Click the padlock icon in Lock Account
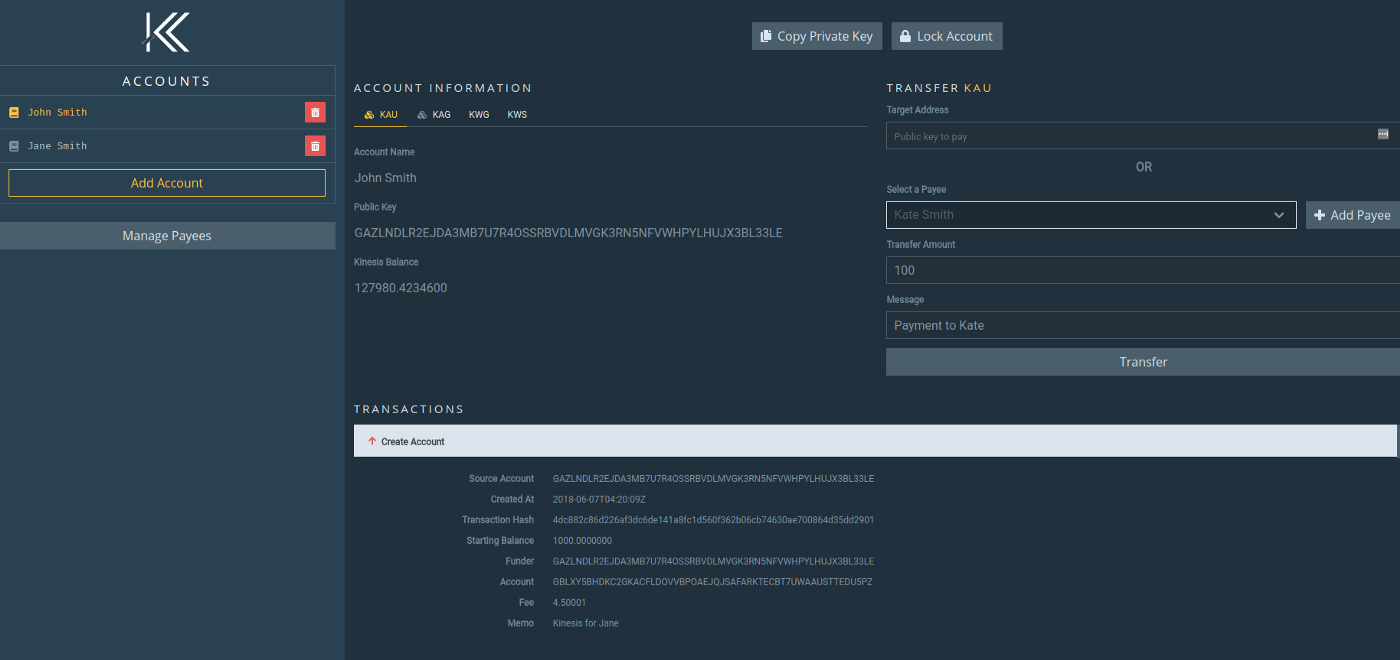The image size is (1400, 660). click(905, 36)
